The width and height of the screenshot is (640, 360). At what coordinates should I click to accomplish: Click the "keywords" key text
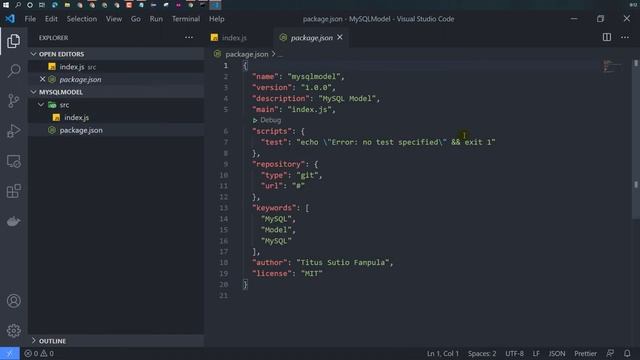[x=274, y=208]
